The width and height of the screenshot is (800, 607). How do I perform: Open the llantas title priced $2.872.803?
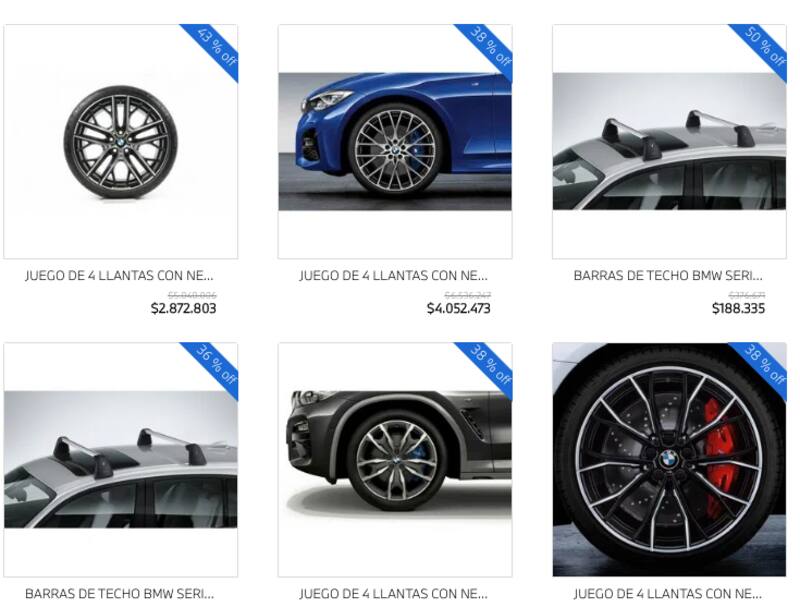119,276
